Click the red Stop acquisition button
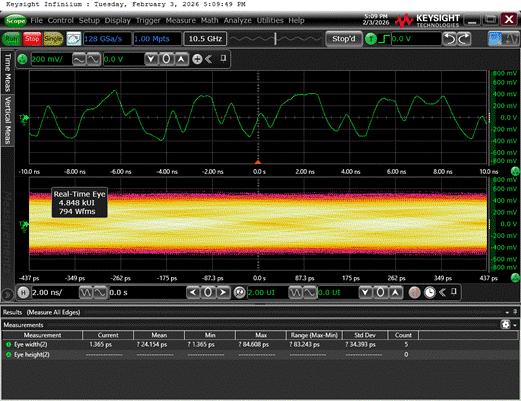 (32, 39)
